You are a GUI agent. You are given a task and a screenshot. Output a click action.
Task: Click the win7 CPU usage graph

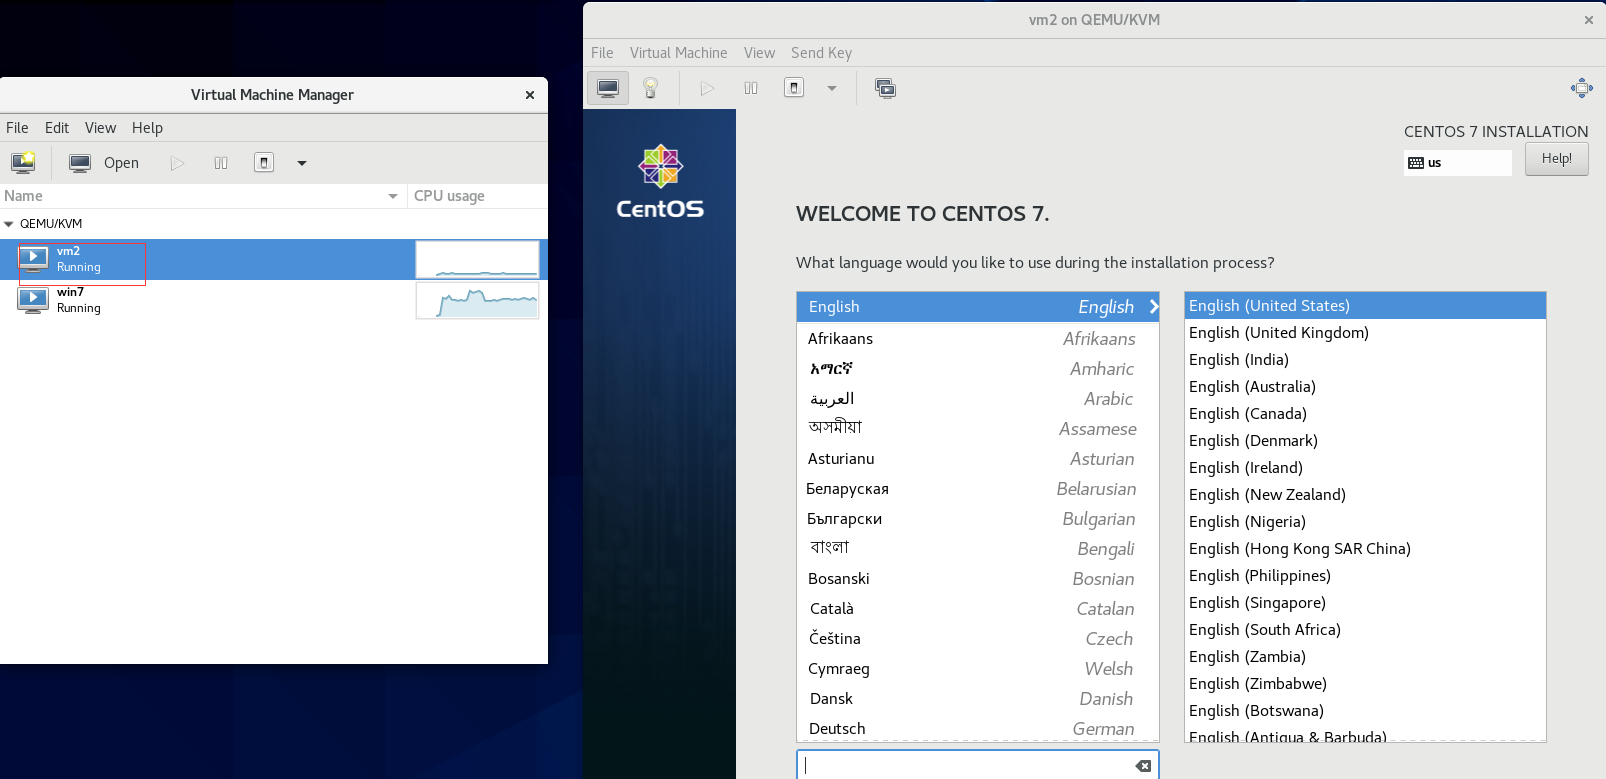point(477,300)
